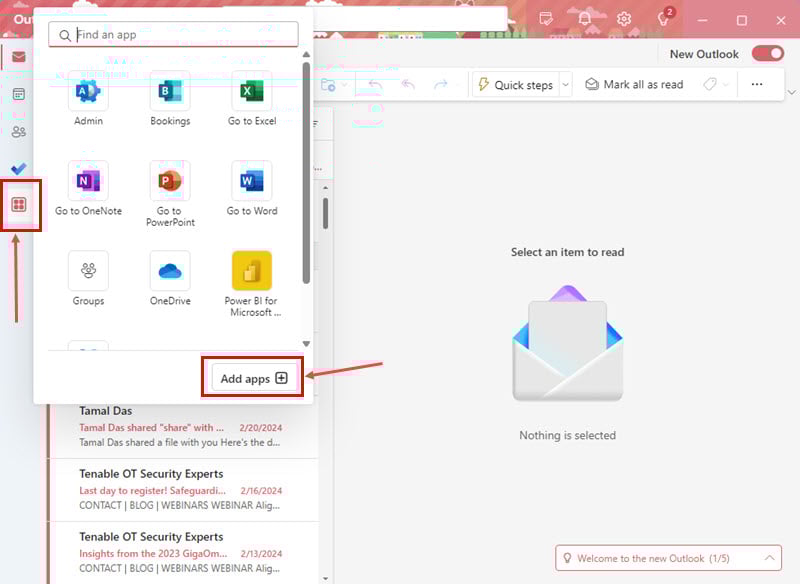Image resolution: width=800 pixels, height=584 pixels.
Task: Click the 2/16/2024 date text
Action: coord(261,491)
